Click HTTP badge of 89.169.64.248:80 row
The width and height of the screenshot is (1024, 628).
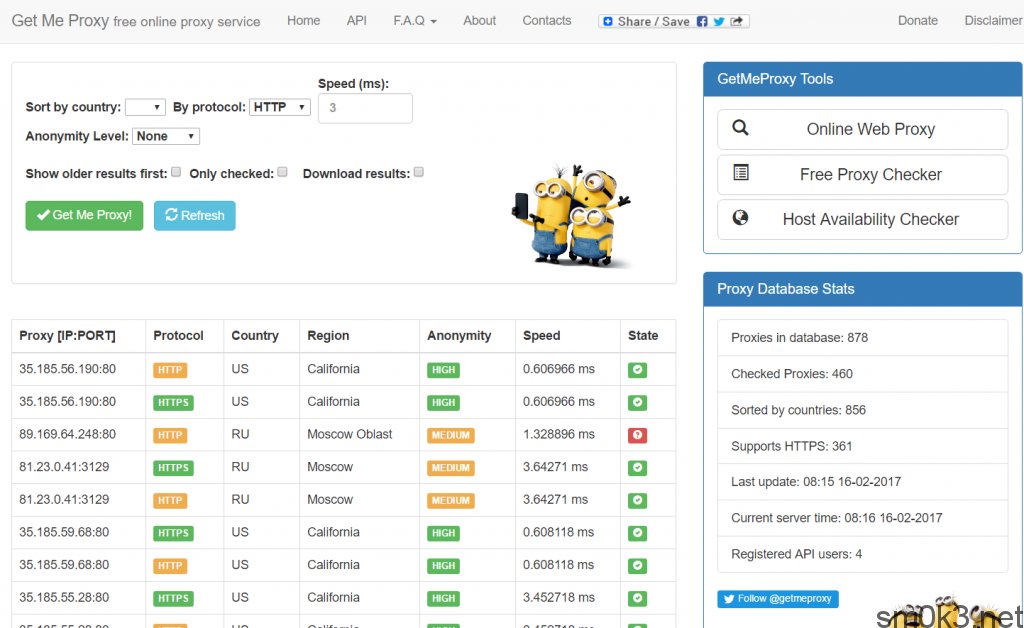pos(170,435)
